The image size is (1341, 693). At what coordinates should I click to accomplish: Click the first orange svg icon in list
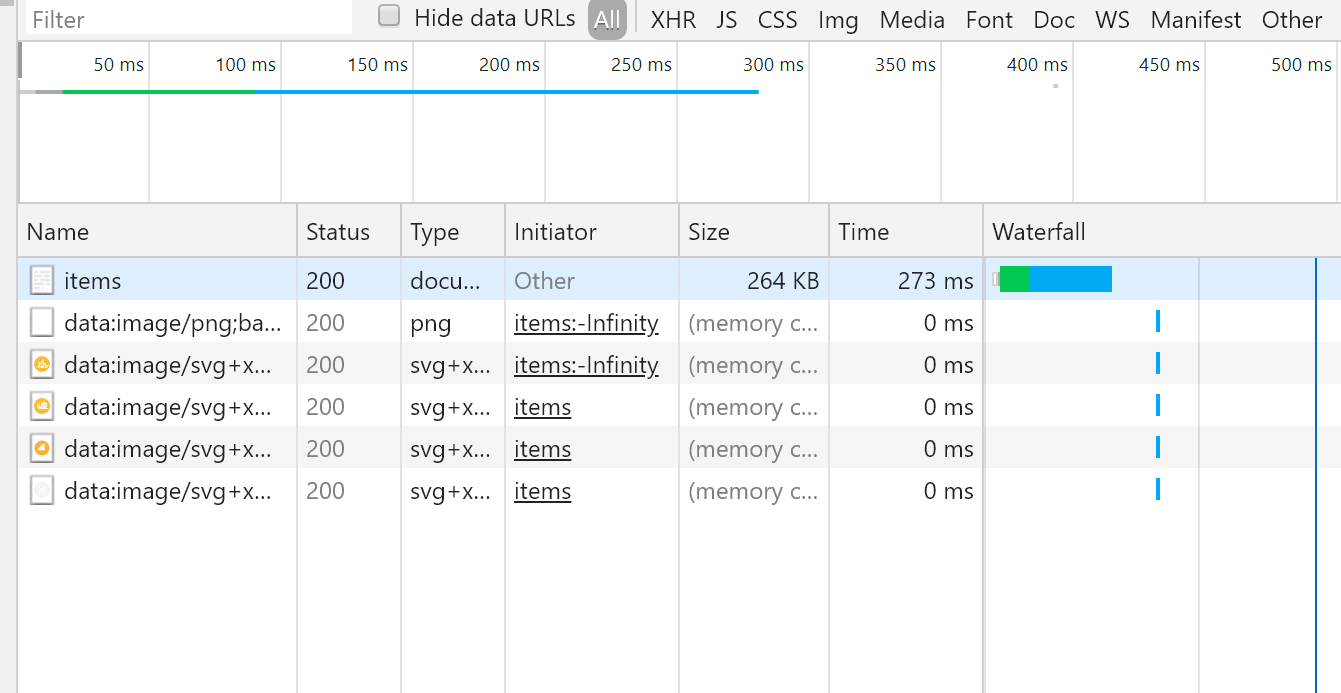point(42,365)
